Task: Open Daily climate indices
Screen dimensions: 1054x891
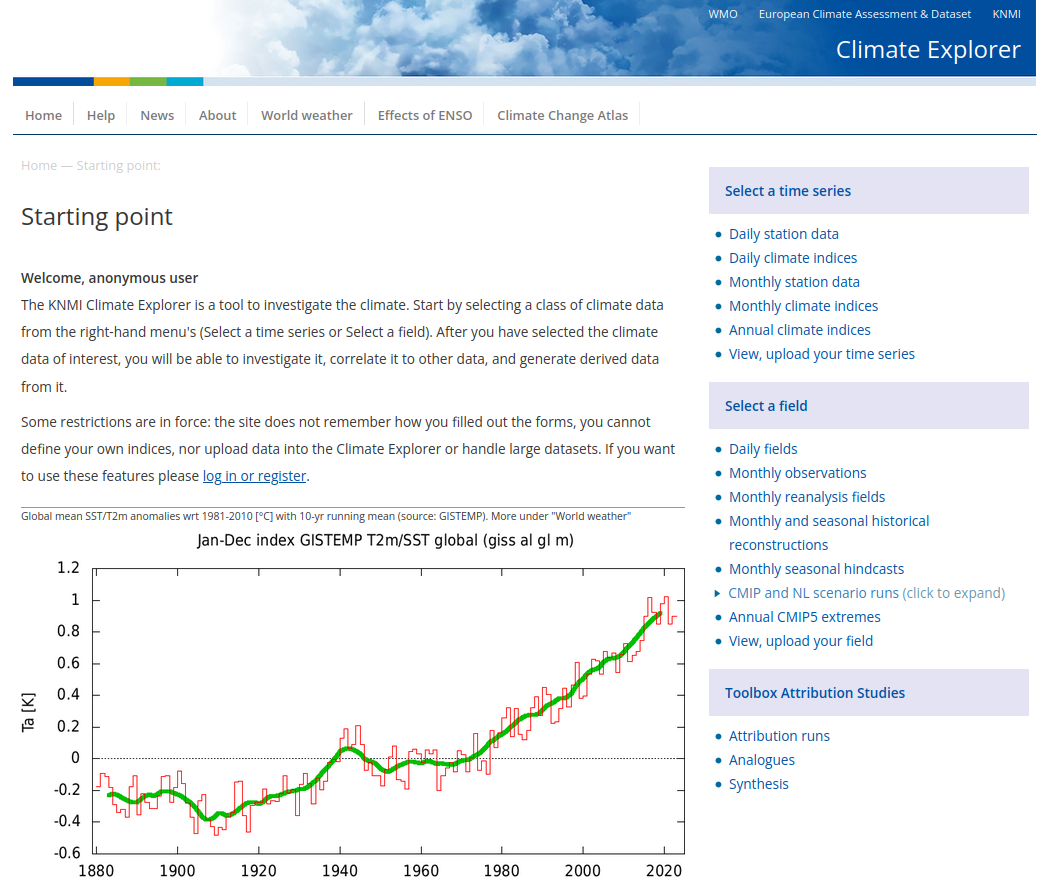Action: click(x=793, y=258)
